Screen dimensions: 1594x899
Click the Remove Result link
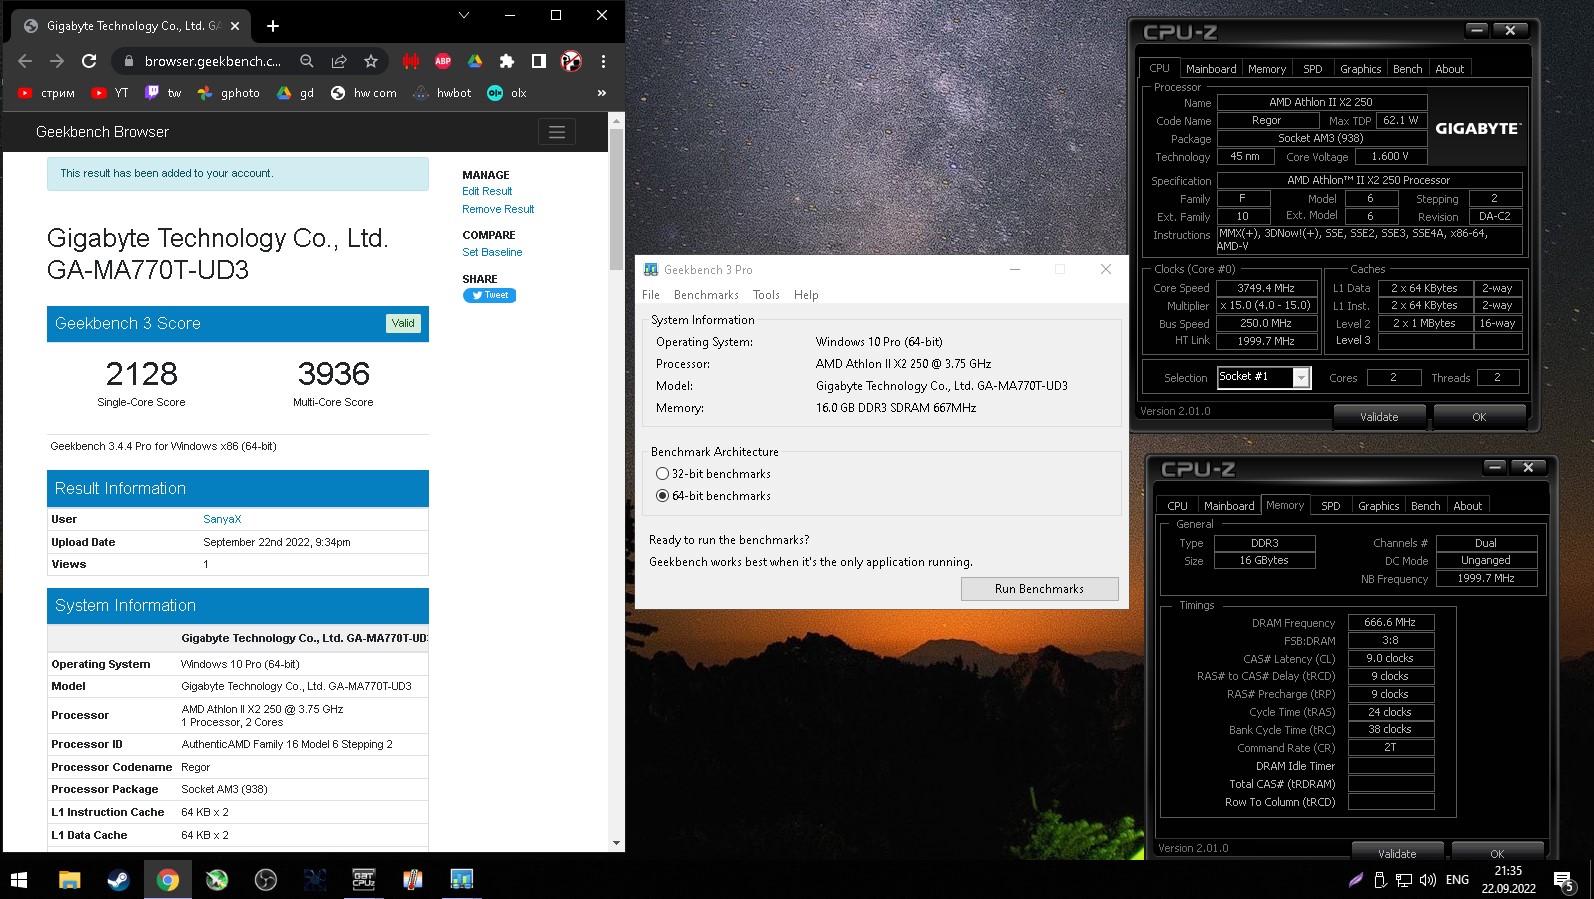tap(498, 209)
